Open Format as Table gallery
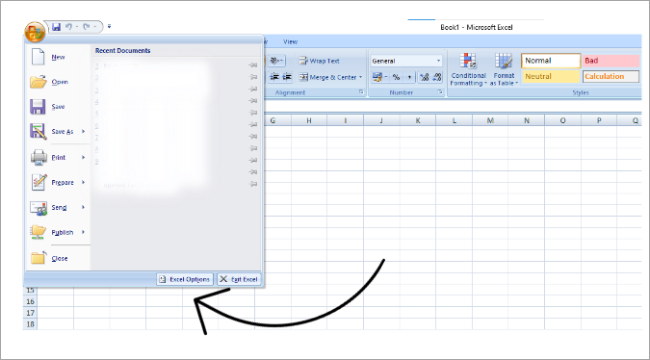 pos(504,69)
